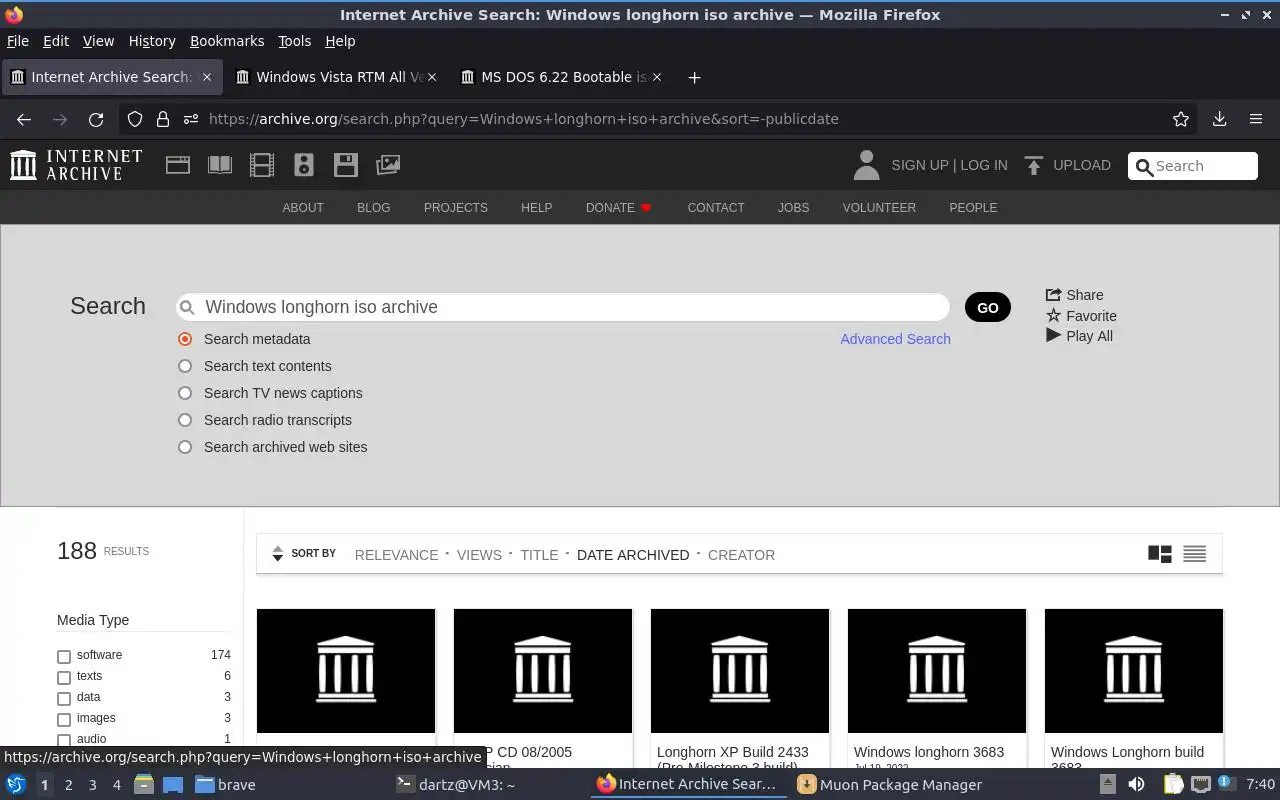Switch to MS DOS 6.22 Bootable tab
The height and width of the screenshot is (800, 1280).
(x=562, y=77)
